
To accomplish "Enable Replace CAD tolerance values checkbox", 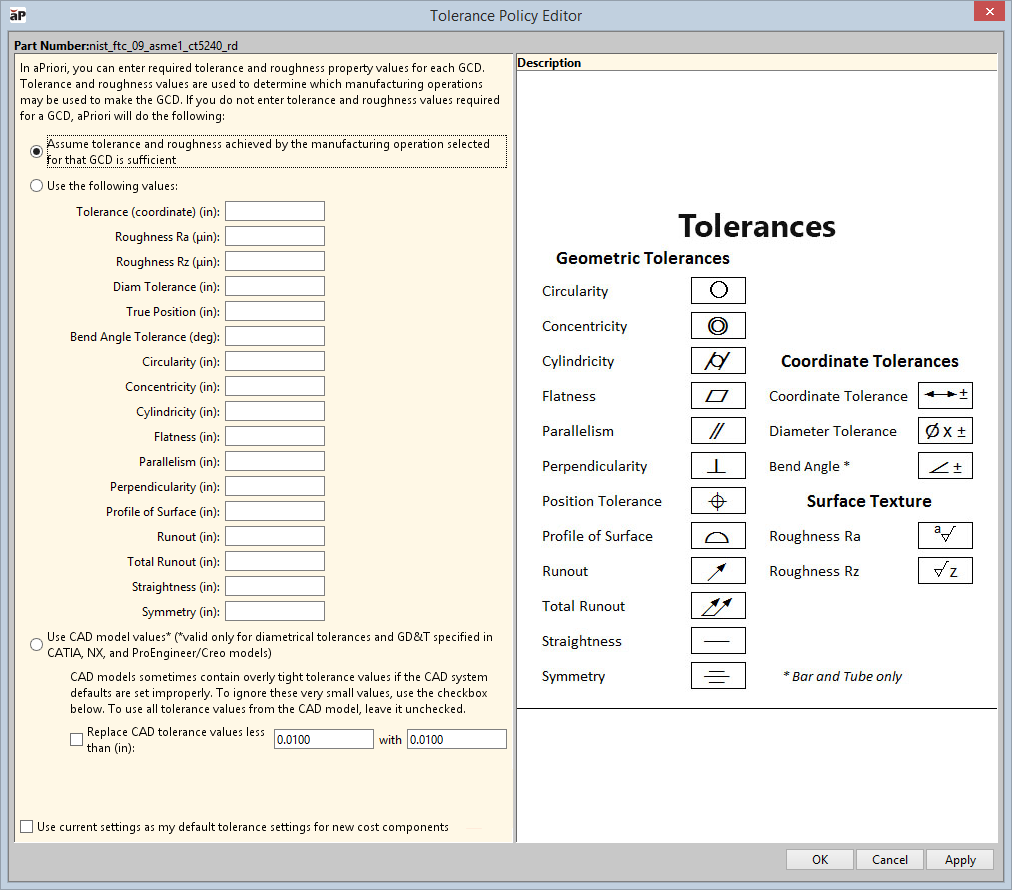I will [76, 740].
